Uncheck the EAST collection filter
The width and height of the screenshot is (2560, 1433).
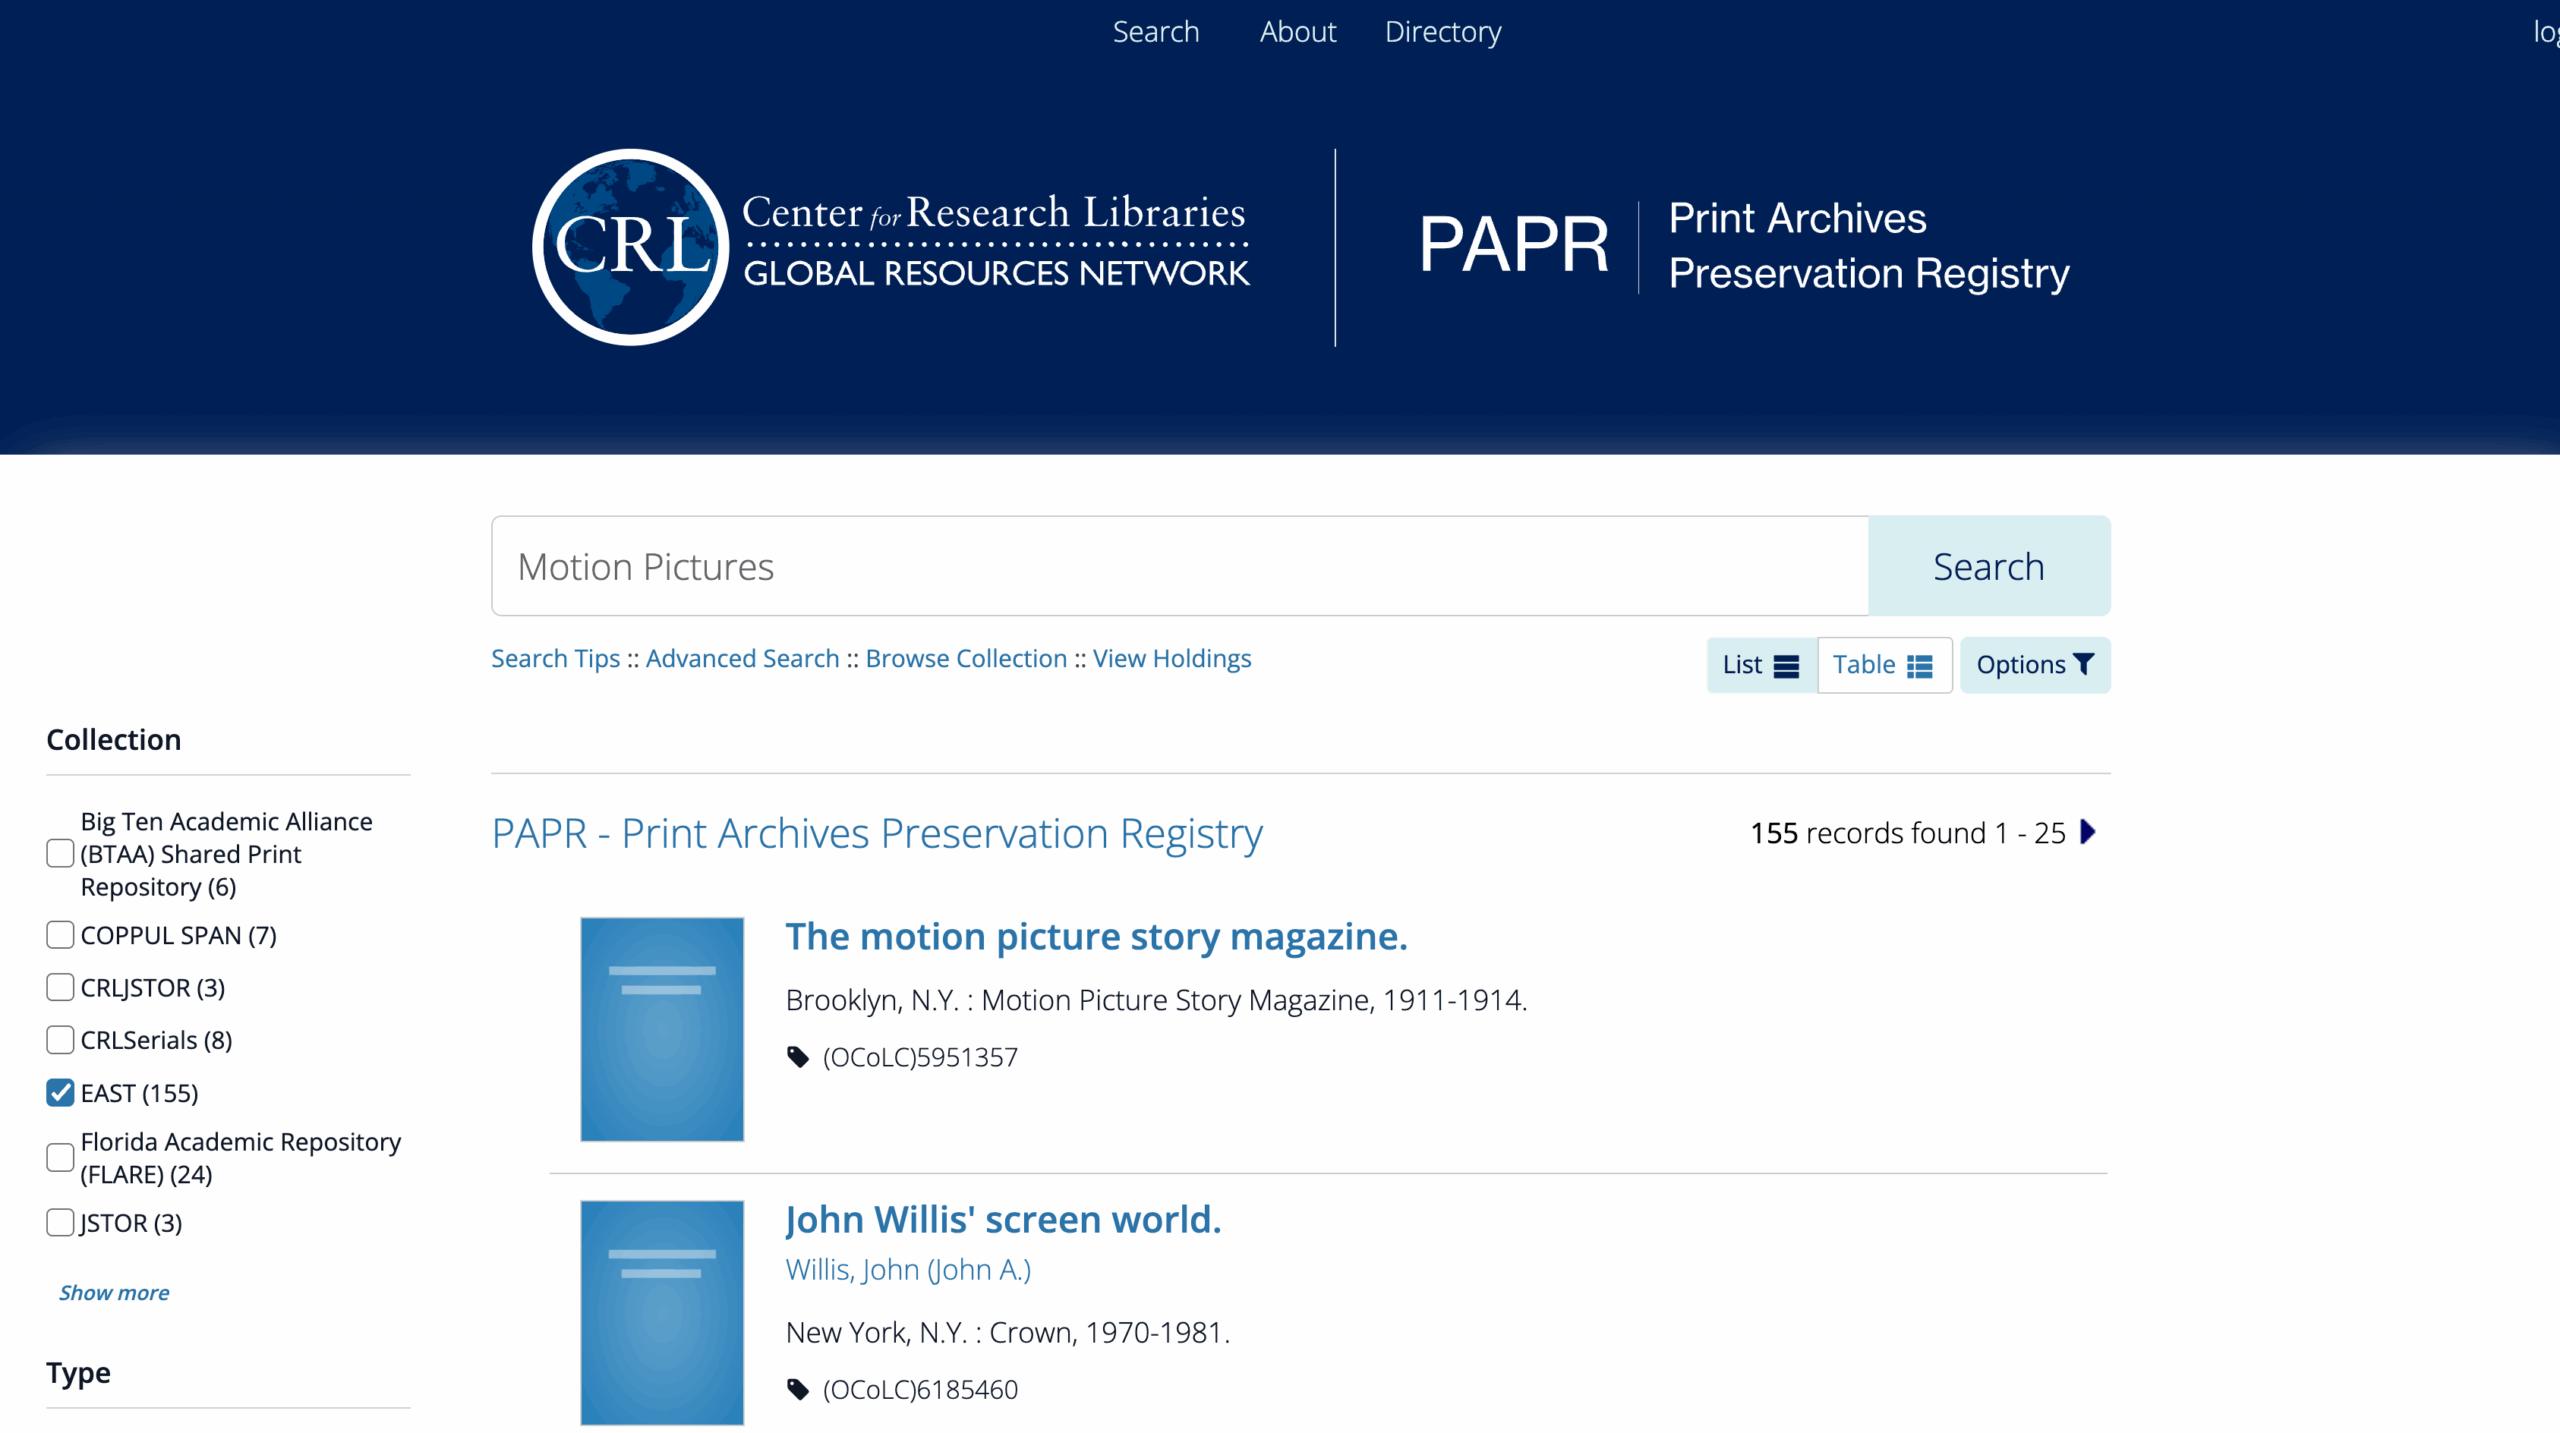point(60,1093)
